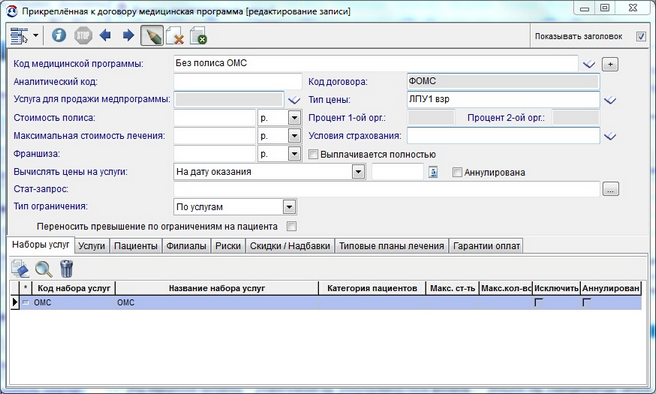
Task: Click the plus button next to medical program code
Action: pyautogui.click(x=610, y=64)
